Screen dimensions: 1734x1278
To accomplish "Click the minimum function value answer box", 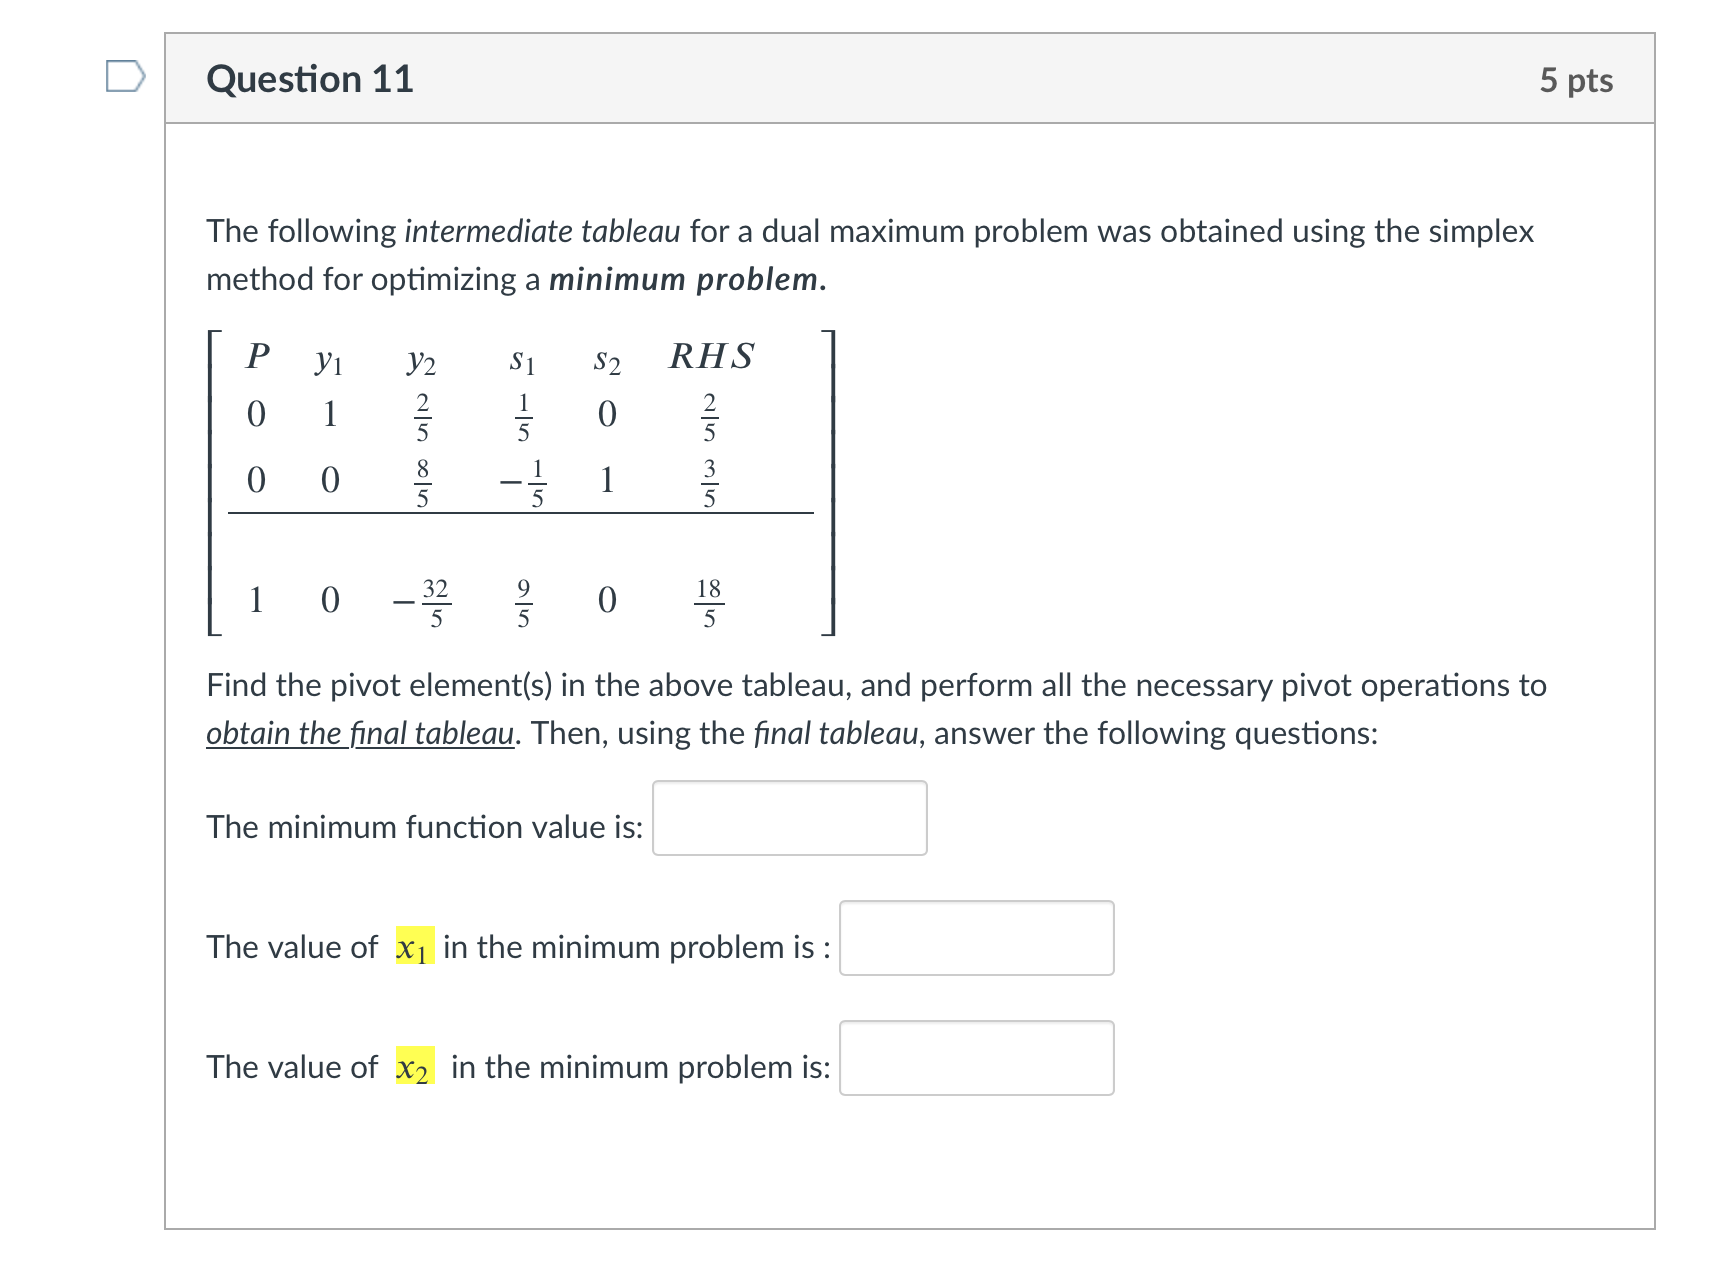I will pos(790,819).
